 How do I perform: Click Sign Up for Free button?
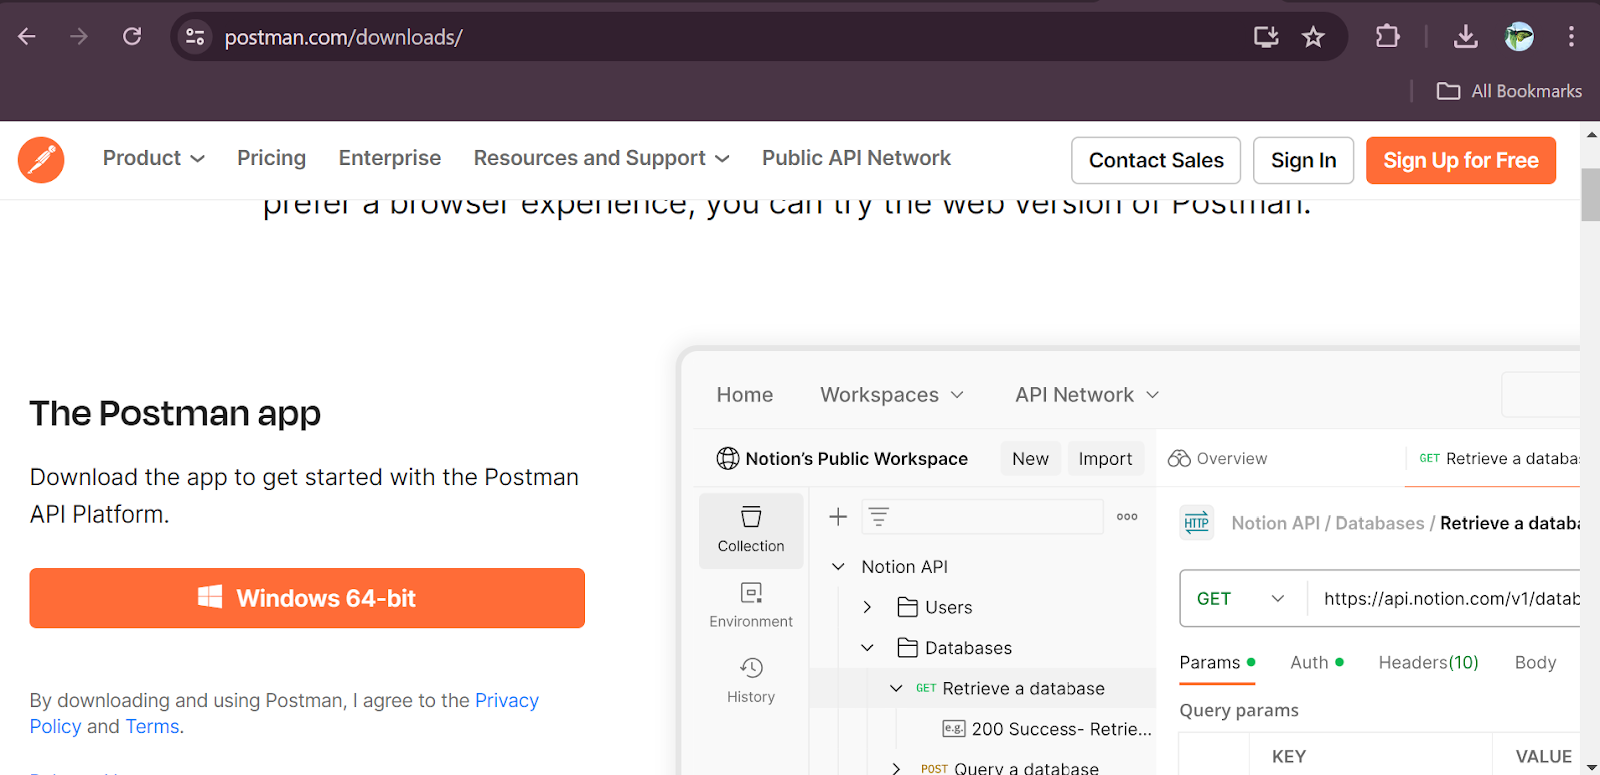pyautogui.click(x=1461, y=160)
